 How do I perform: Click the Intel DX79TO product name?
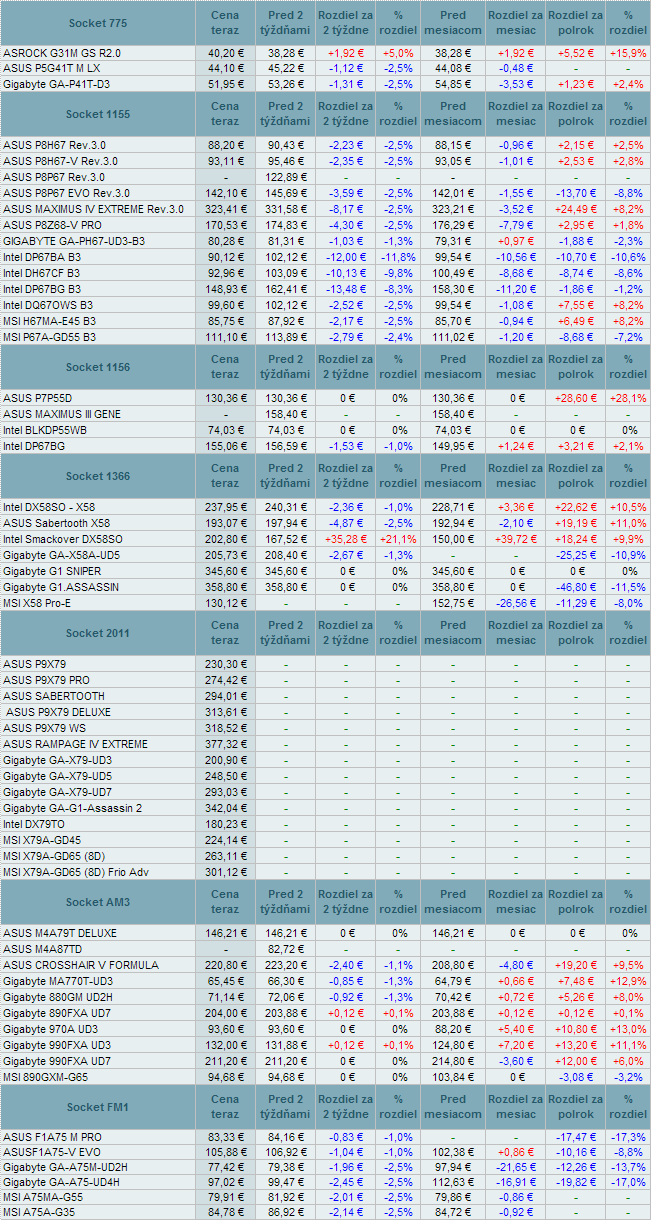pos(35,824)
